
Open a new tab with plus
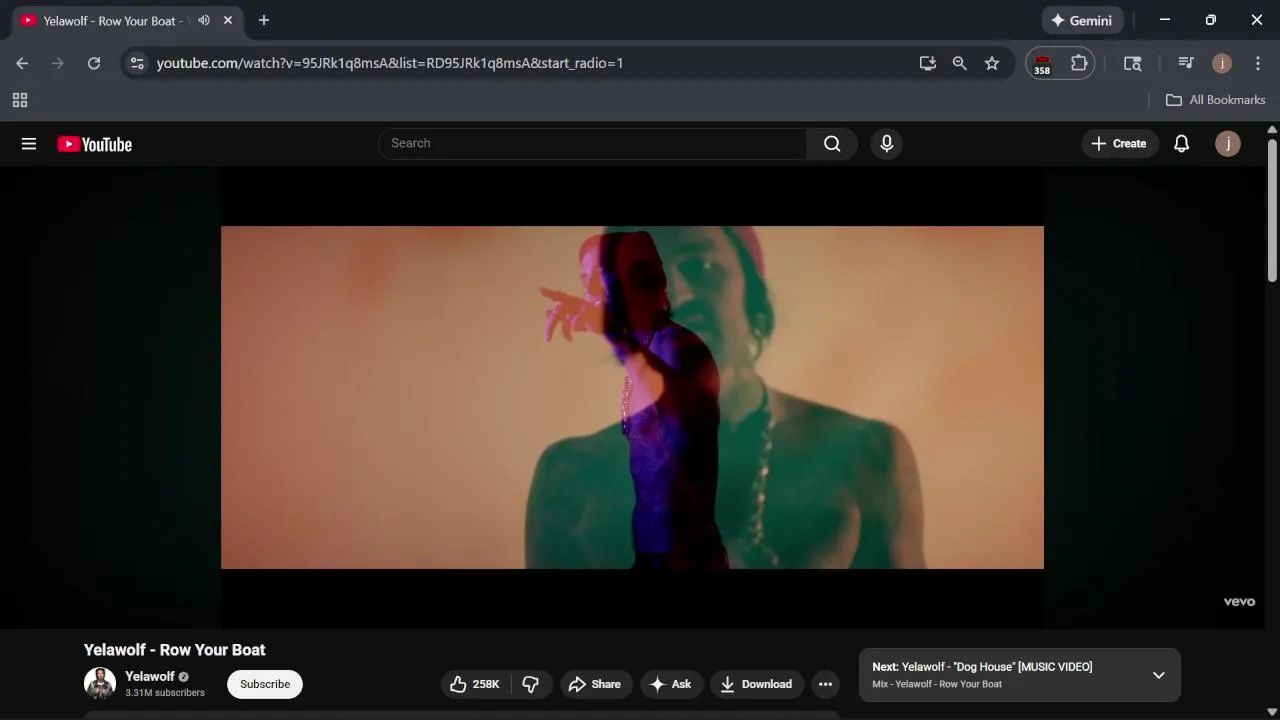pyautogui.click(x=264, y=20)
